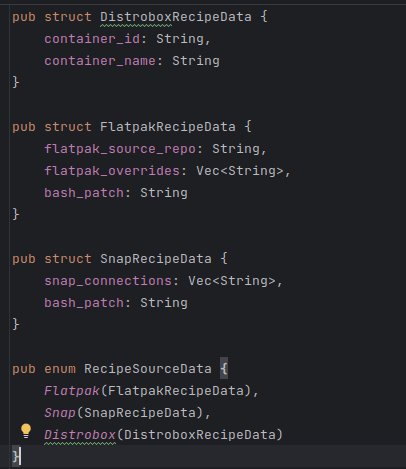Click highlighted opening brace of RecipeSourceData

coord(224,369)
